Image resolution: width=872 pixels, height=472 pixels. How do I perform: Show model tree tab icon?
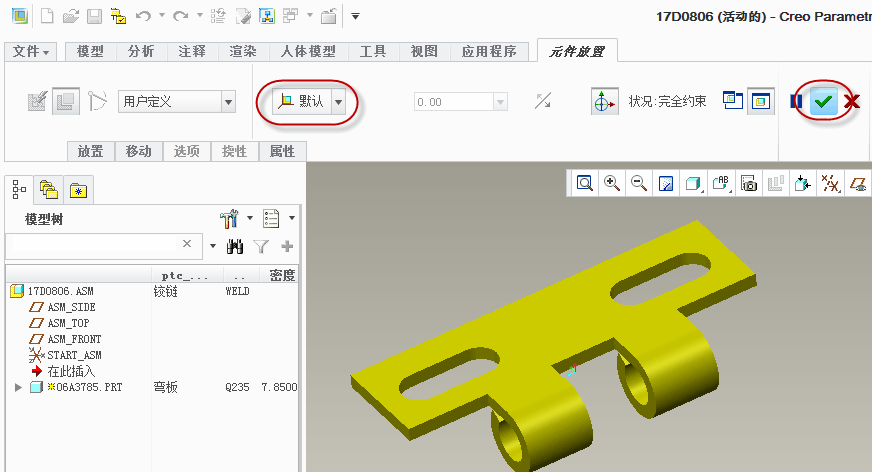(x=19, y=190)
